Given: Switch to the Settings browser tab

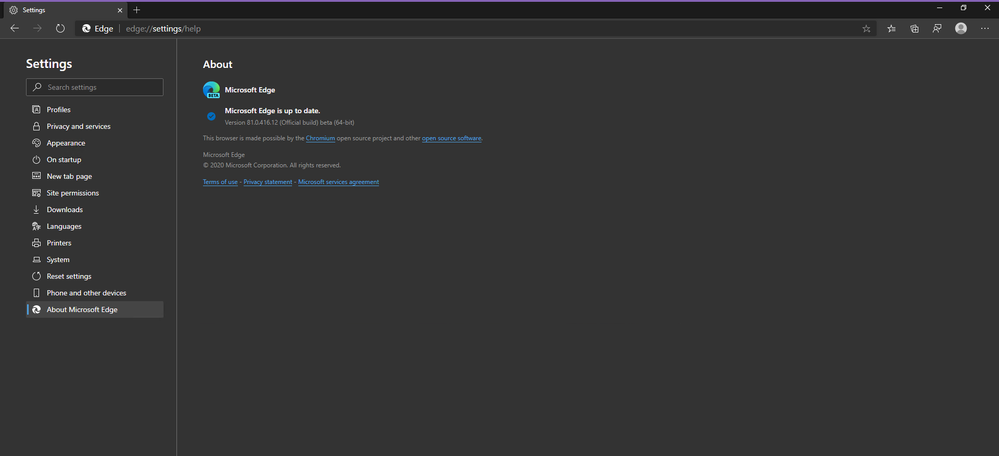Looking at the screenshot, I should [x=64, y=10].
